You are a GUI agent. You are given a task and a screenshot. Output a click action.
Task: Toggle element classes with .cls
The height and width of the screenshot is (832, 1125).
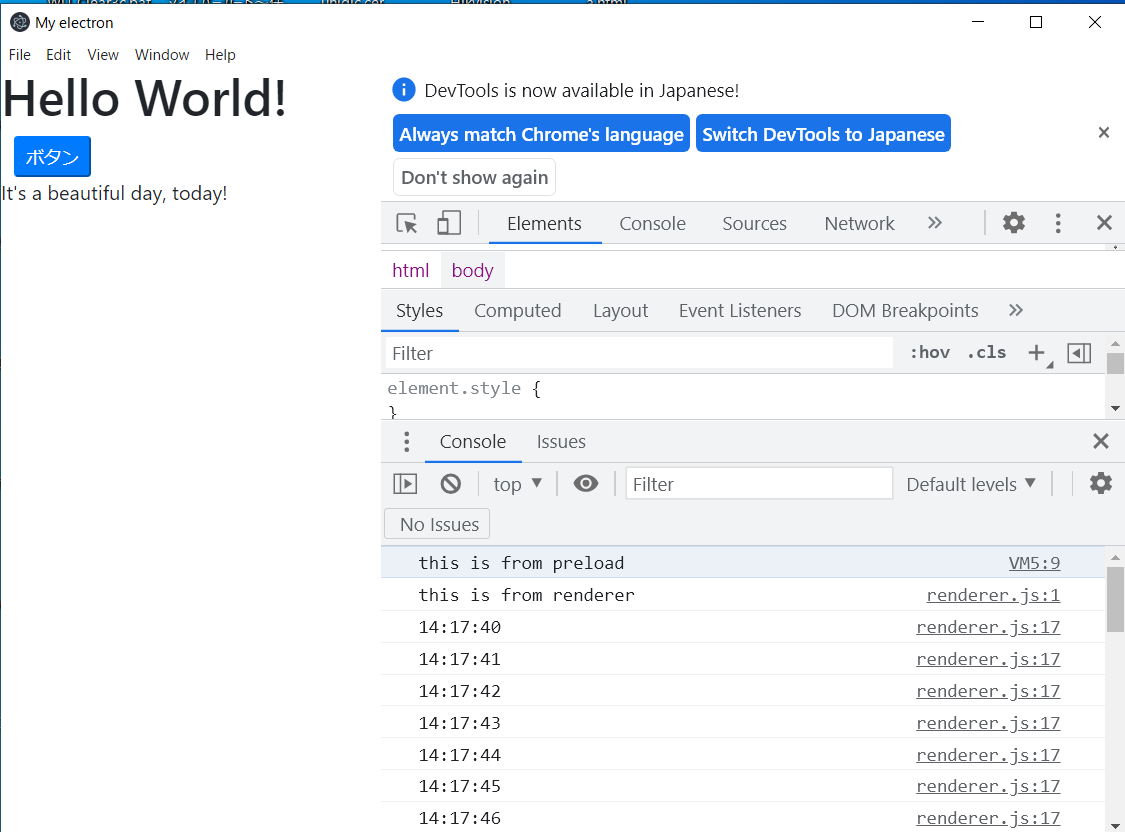pos(986,352)
